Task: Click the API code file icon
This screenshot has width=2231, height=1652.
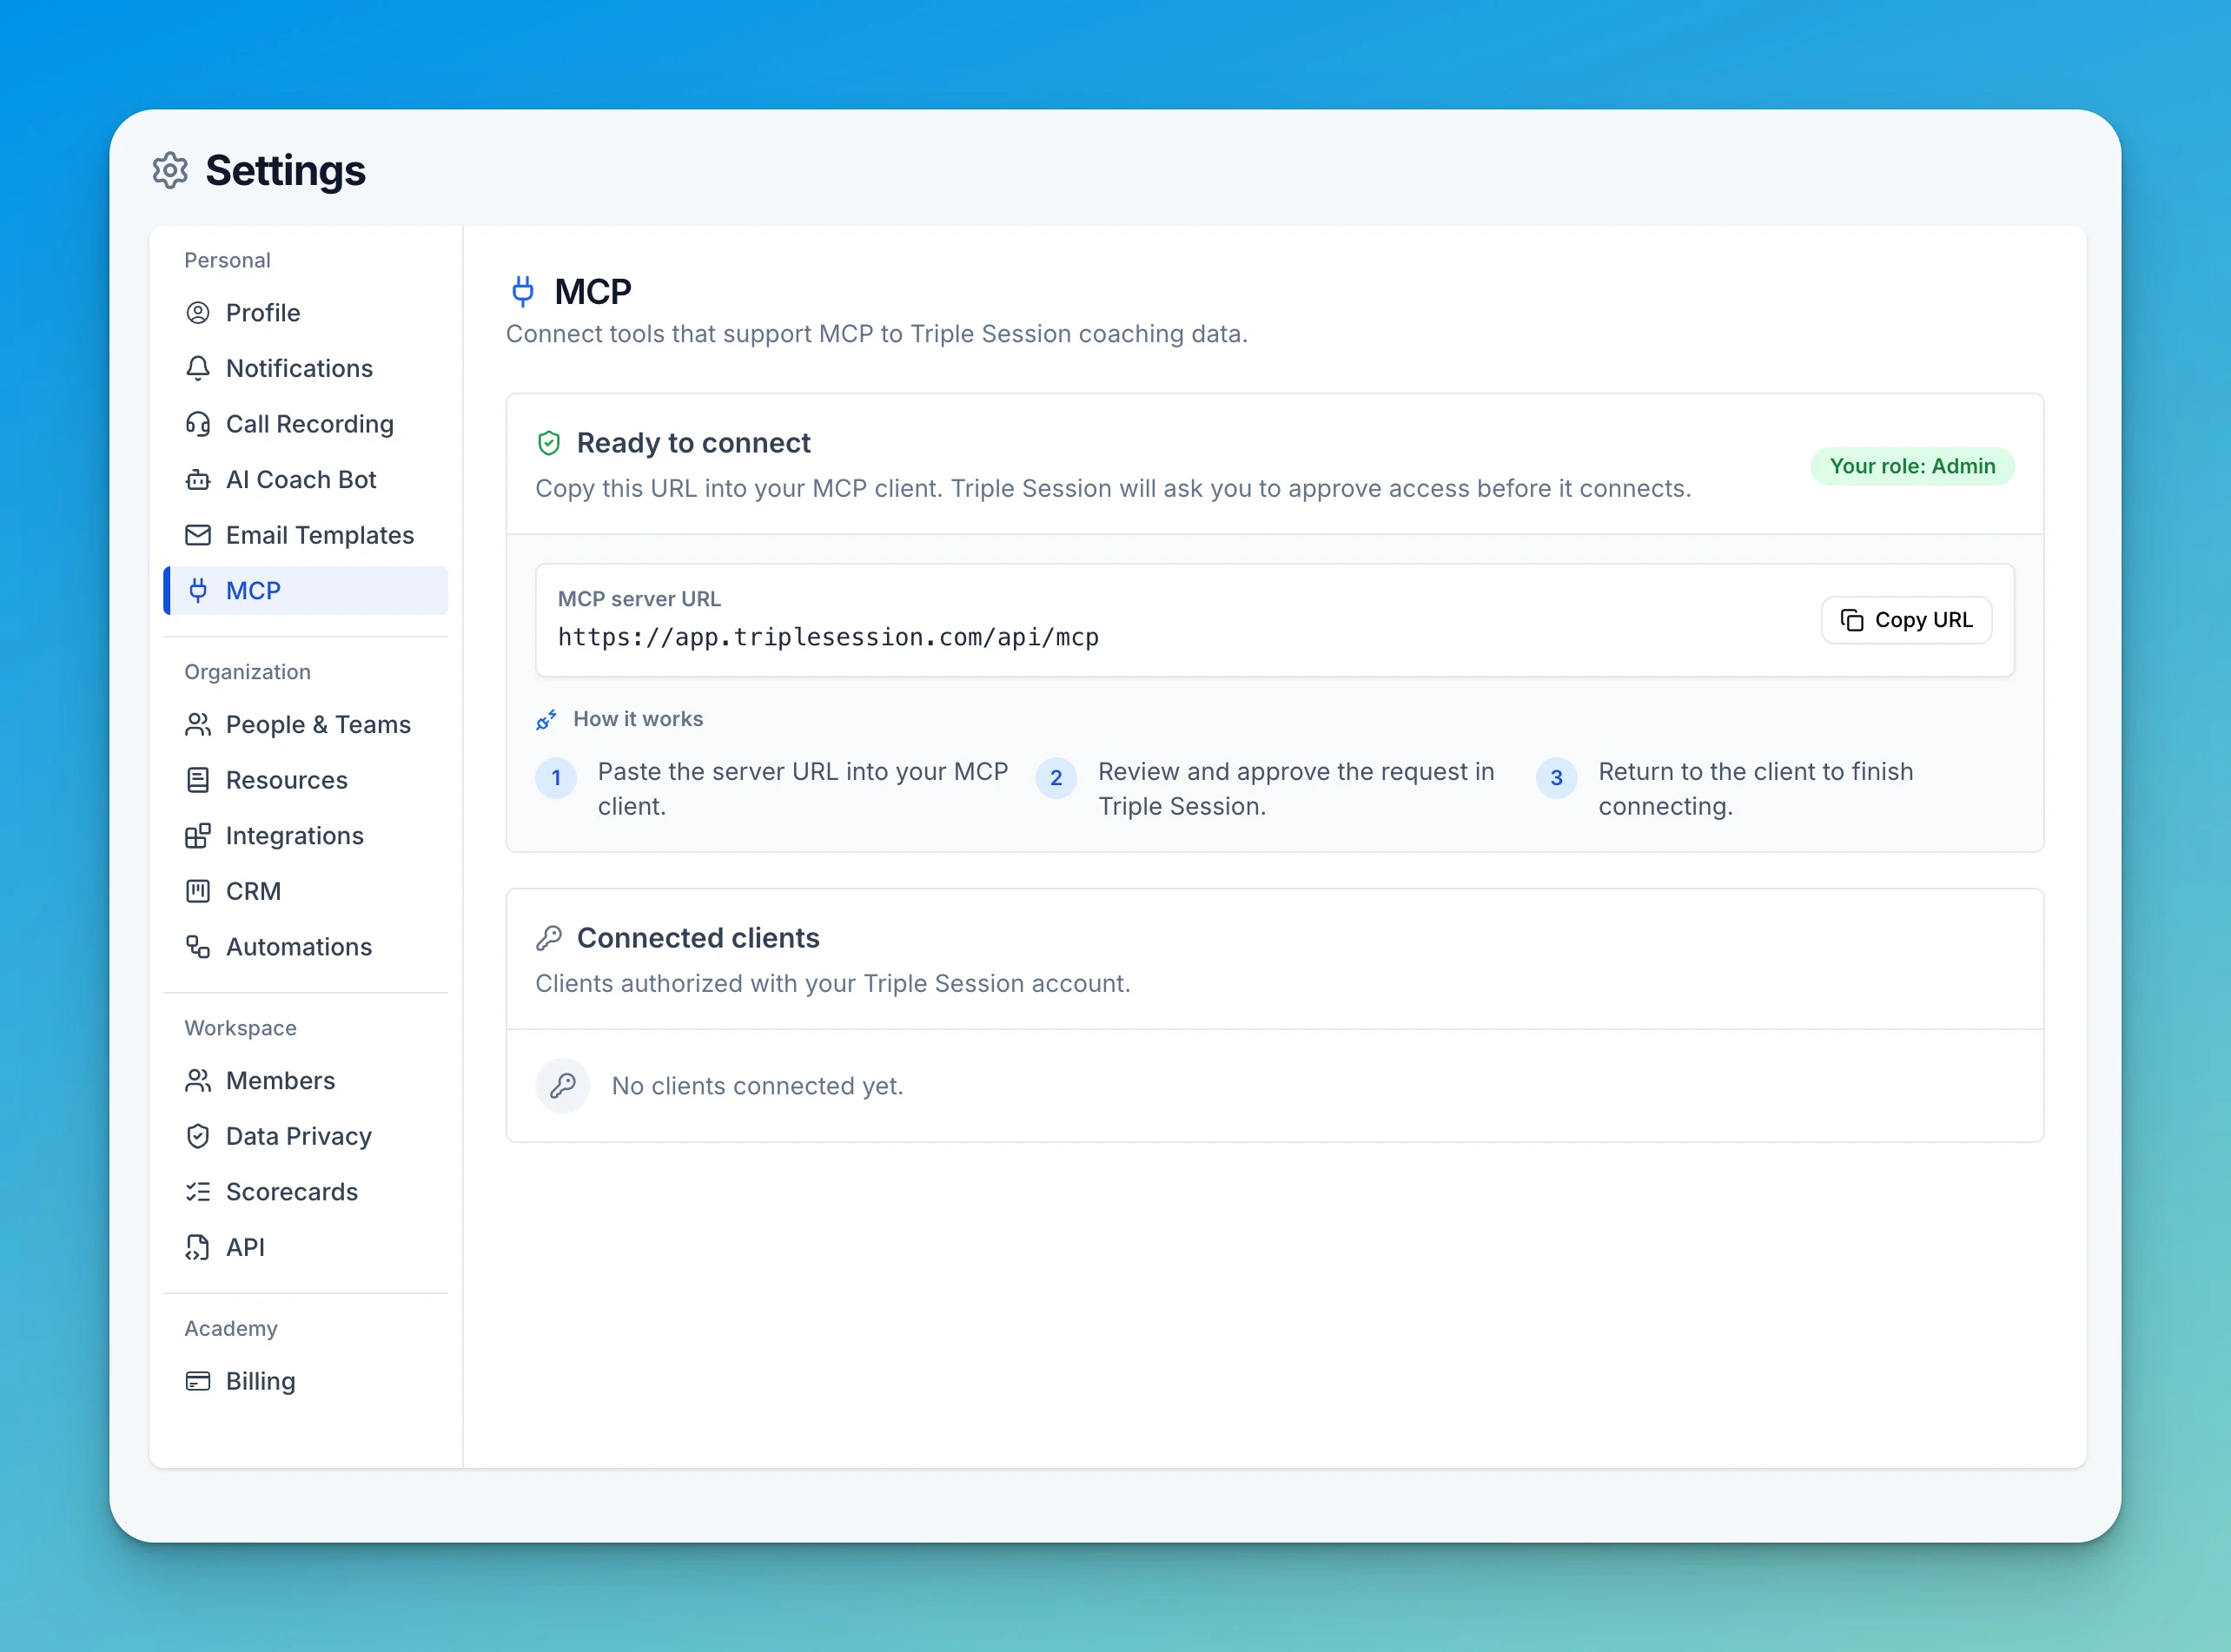Action: pyautogui.click(x=198, y=1247)
